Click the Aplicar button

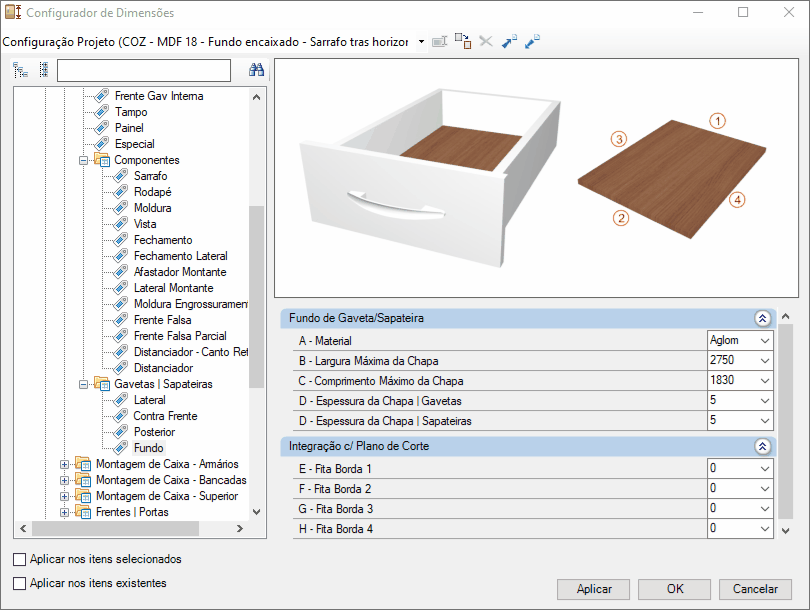click(594, 589)
